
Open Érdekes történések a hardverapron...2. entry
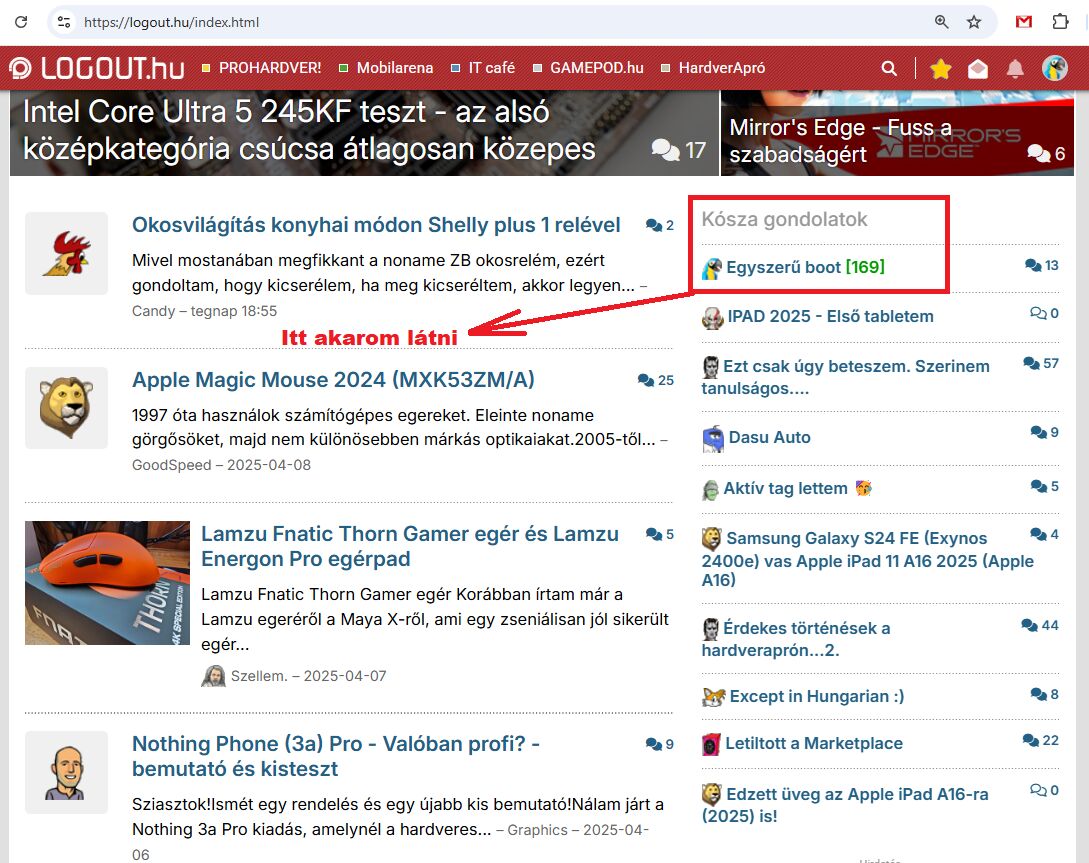tap(796, 639)
